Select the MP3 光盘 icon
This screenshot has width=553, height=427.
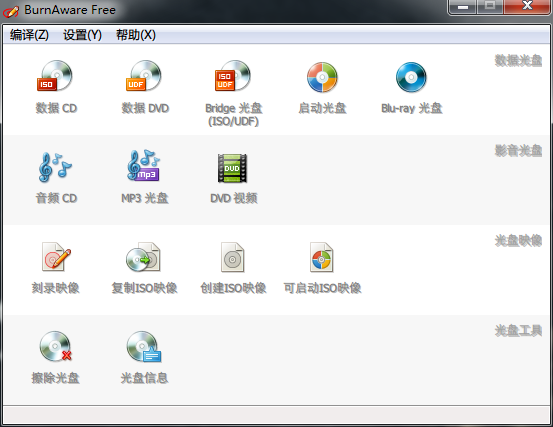[x=144, y=166]
